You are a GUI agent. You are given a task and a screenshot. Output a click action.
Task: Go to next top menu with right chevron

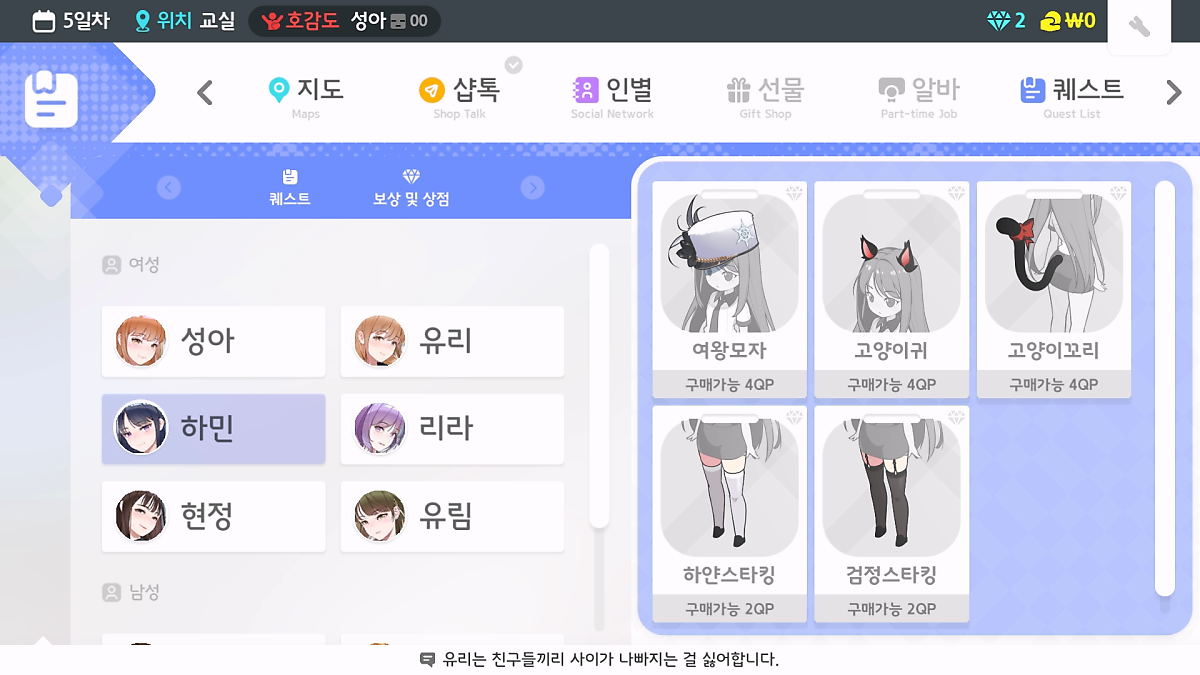pyautogui.click(x=1174, y=93)
